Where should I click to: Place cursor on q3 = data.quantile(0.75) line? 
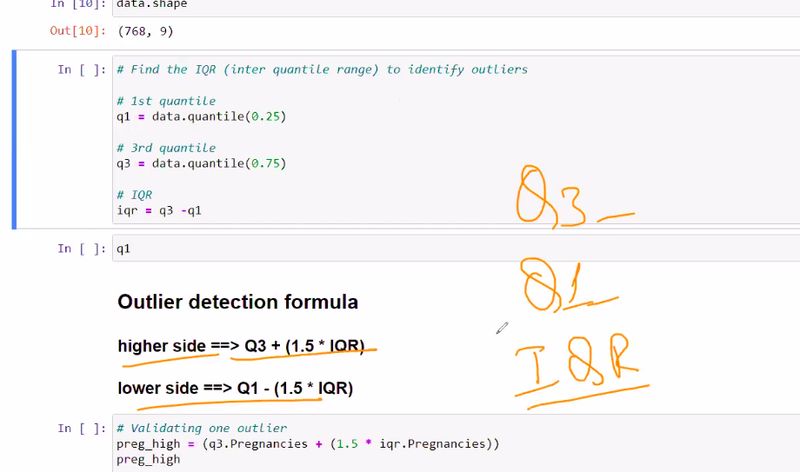point(201,164)
